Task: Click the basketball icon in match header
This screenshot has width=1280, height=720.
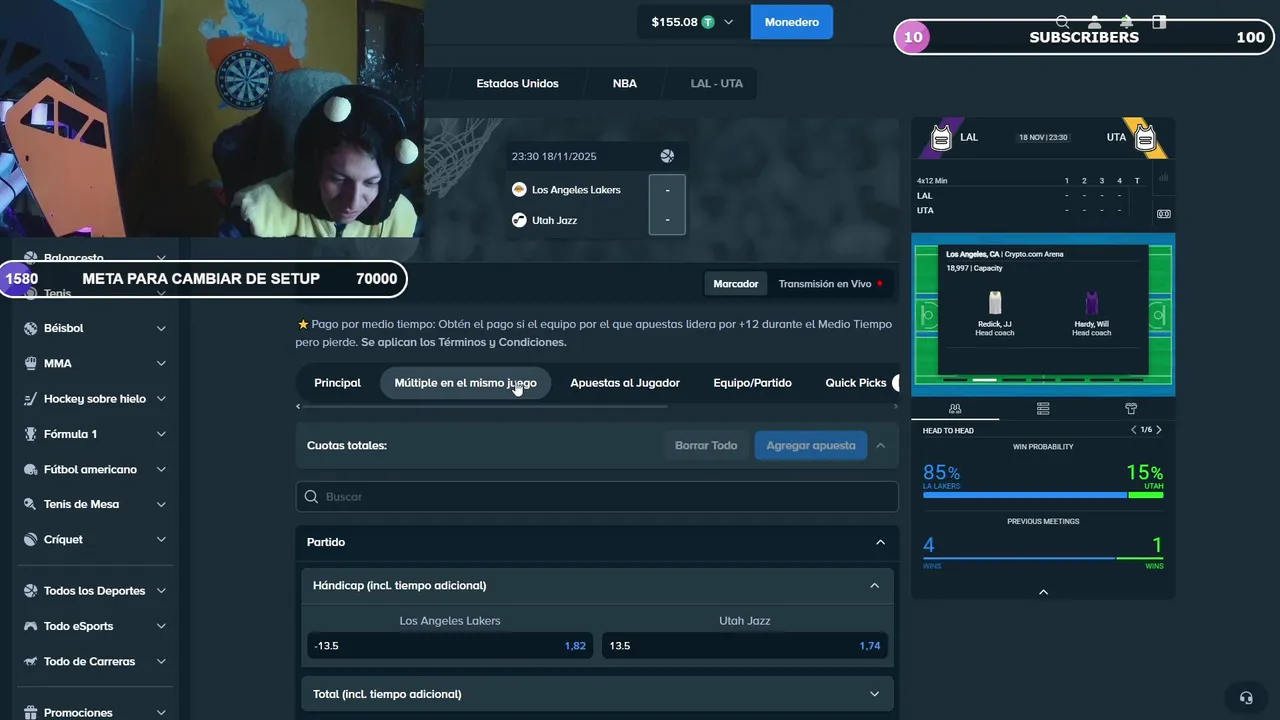Action: point(667,156)
